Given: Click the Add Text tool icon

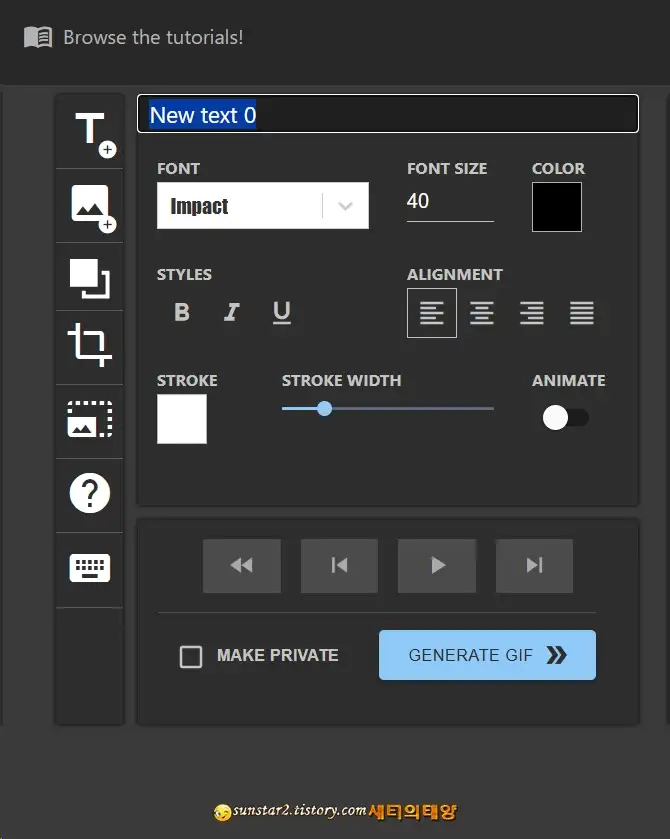Looking at the screenshot, I should pos(95,134).
